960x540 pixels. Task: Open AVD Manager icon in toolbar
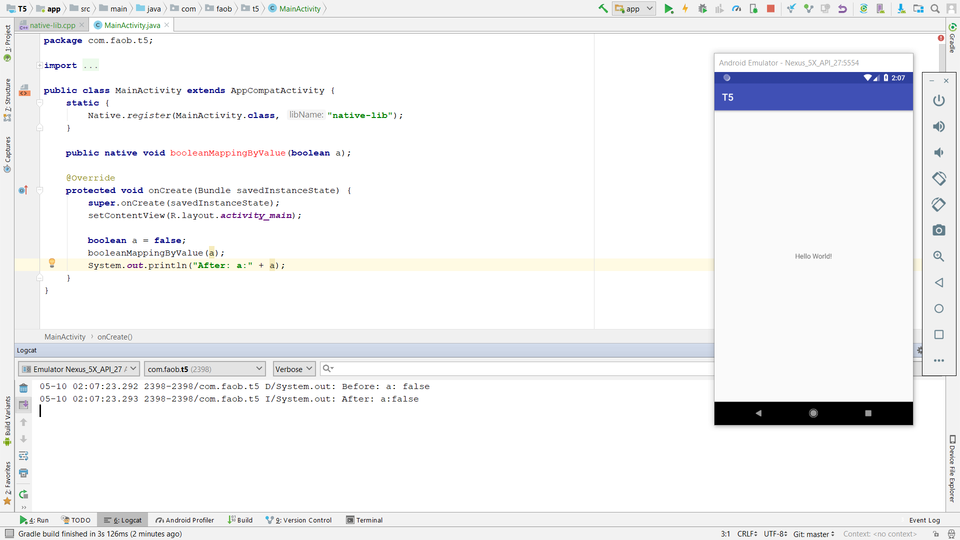click(x=880, y=9)
